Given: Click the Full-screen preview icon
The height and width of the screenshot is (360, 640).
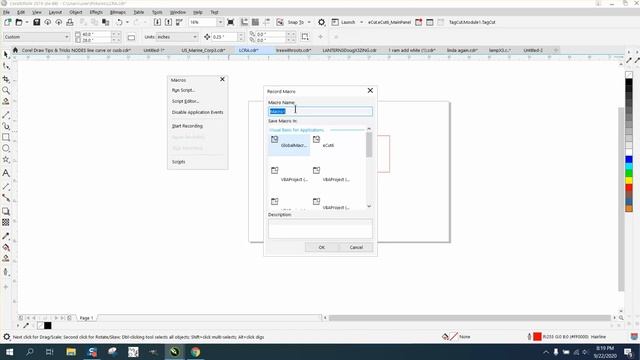Looking at the screenshot, I should (x=231, y=22).
